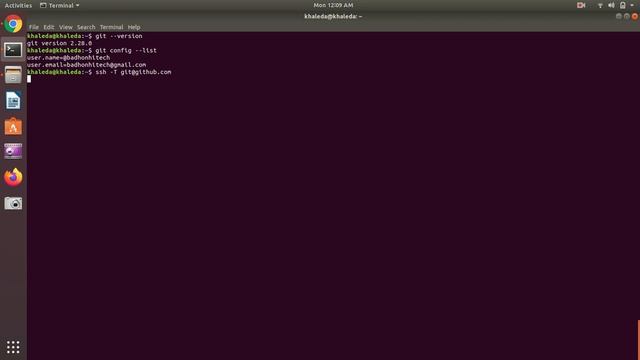Launch Firefox from the dock
This screenshot has height=360, width=640.
[13, 177]
